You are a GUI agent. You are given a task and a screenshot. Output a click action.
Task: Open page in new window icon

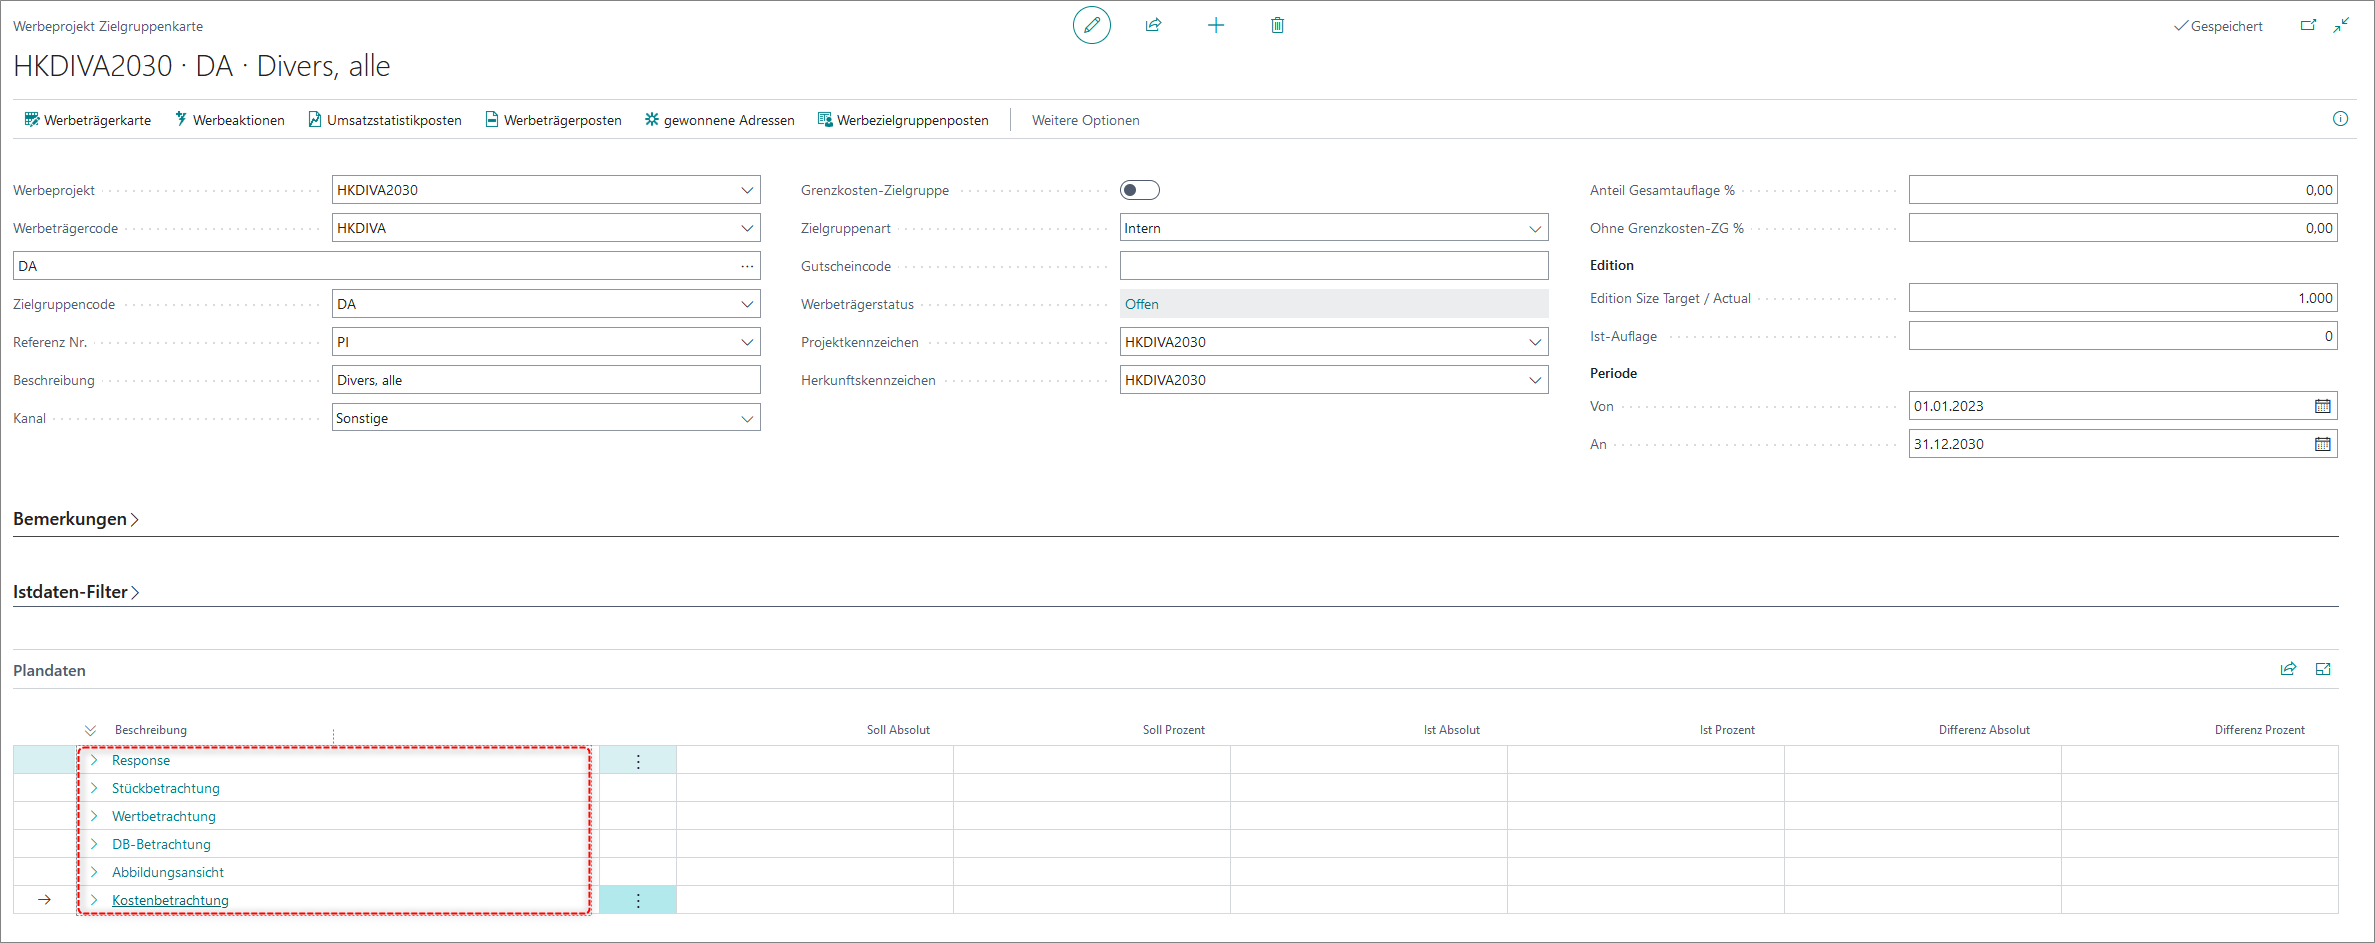[2308, 25]
